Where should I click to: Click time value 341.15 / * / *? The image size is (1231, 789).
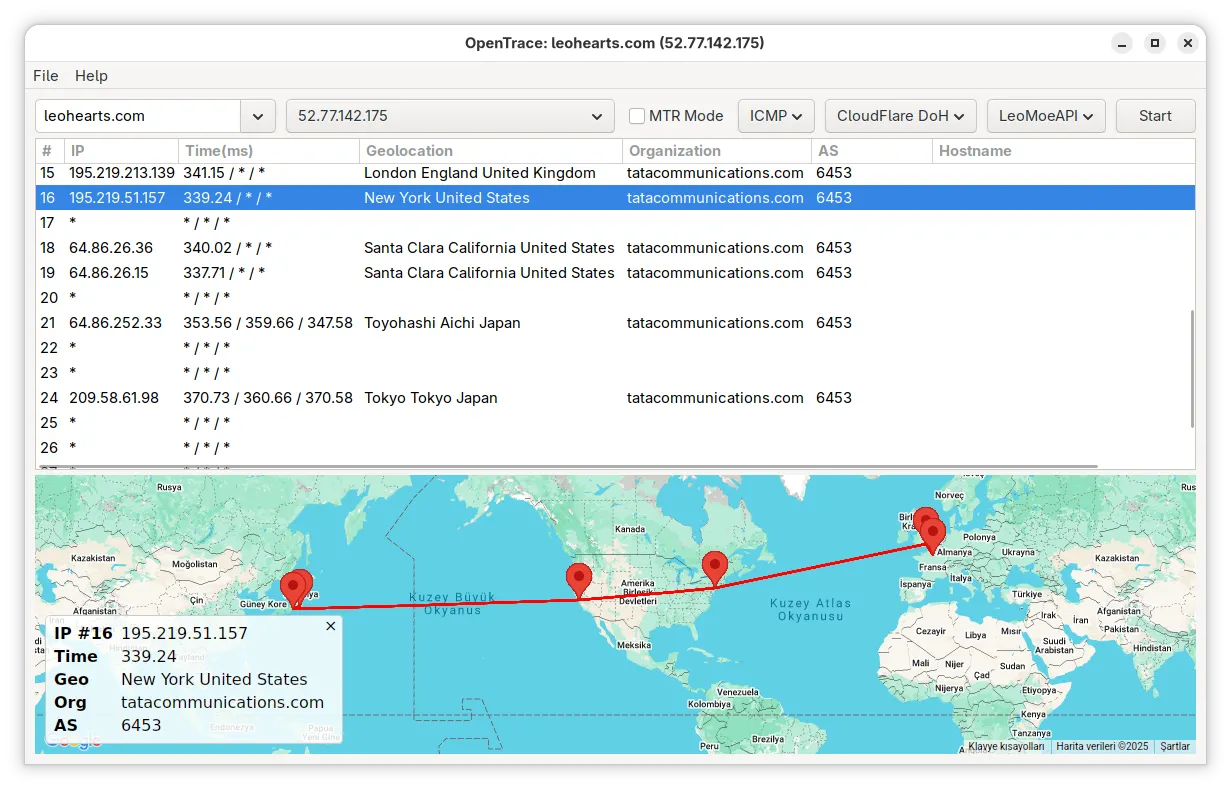click(224, 173)
